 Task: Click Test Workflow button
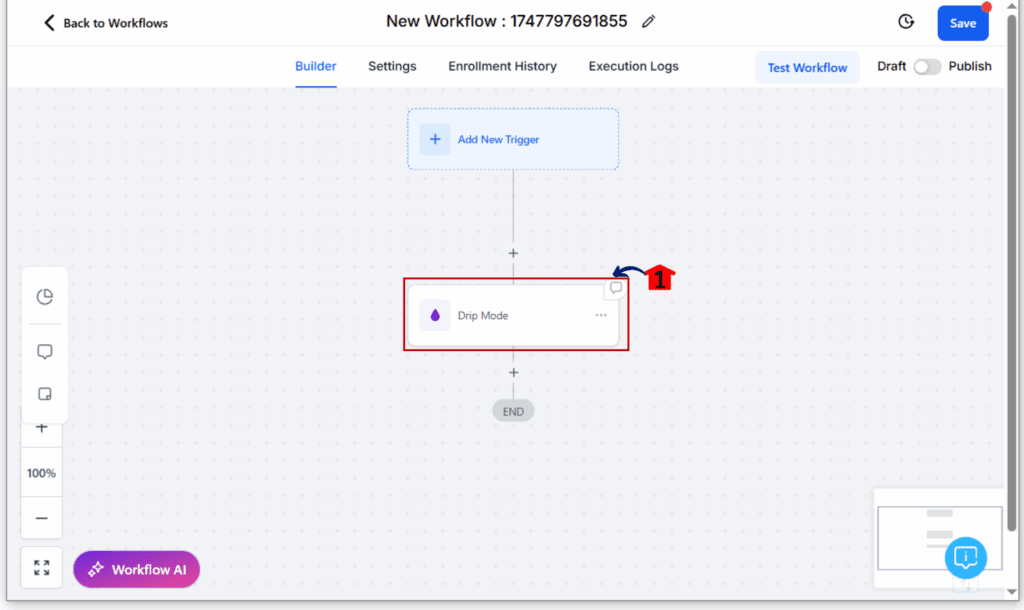(x=807, y=67)
